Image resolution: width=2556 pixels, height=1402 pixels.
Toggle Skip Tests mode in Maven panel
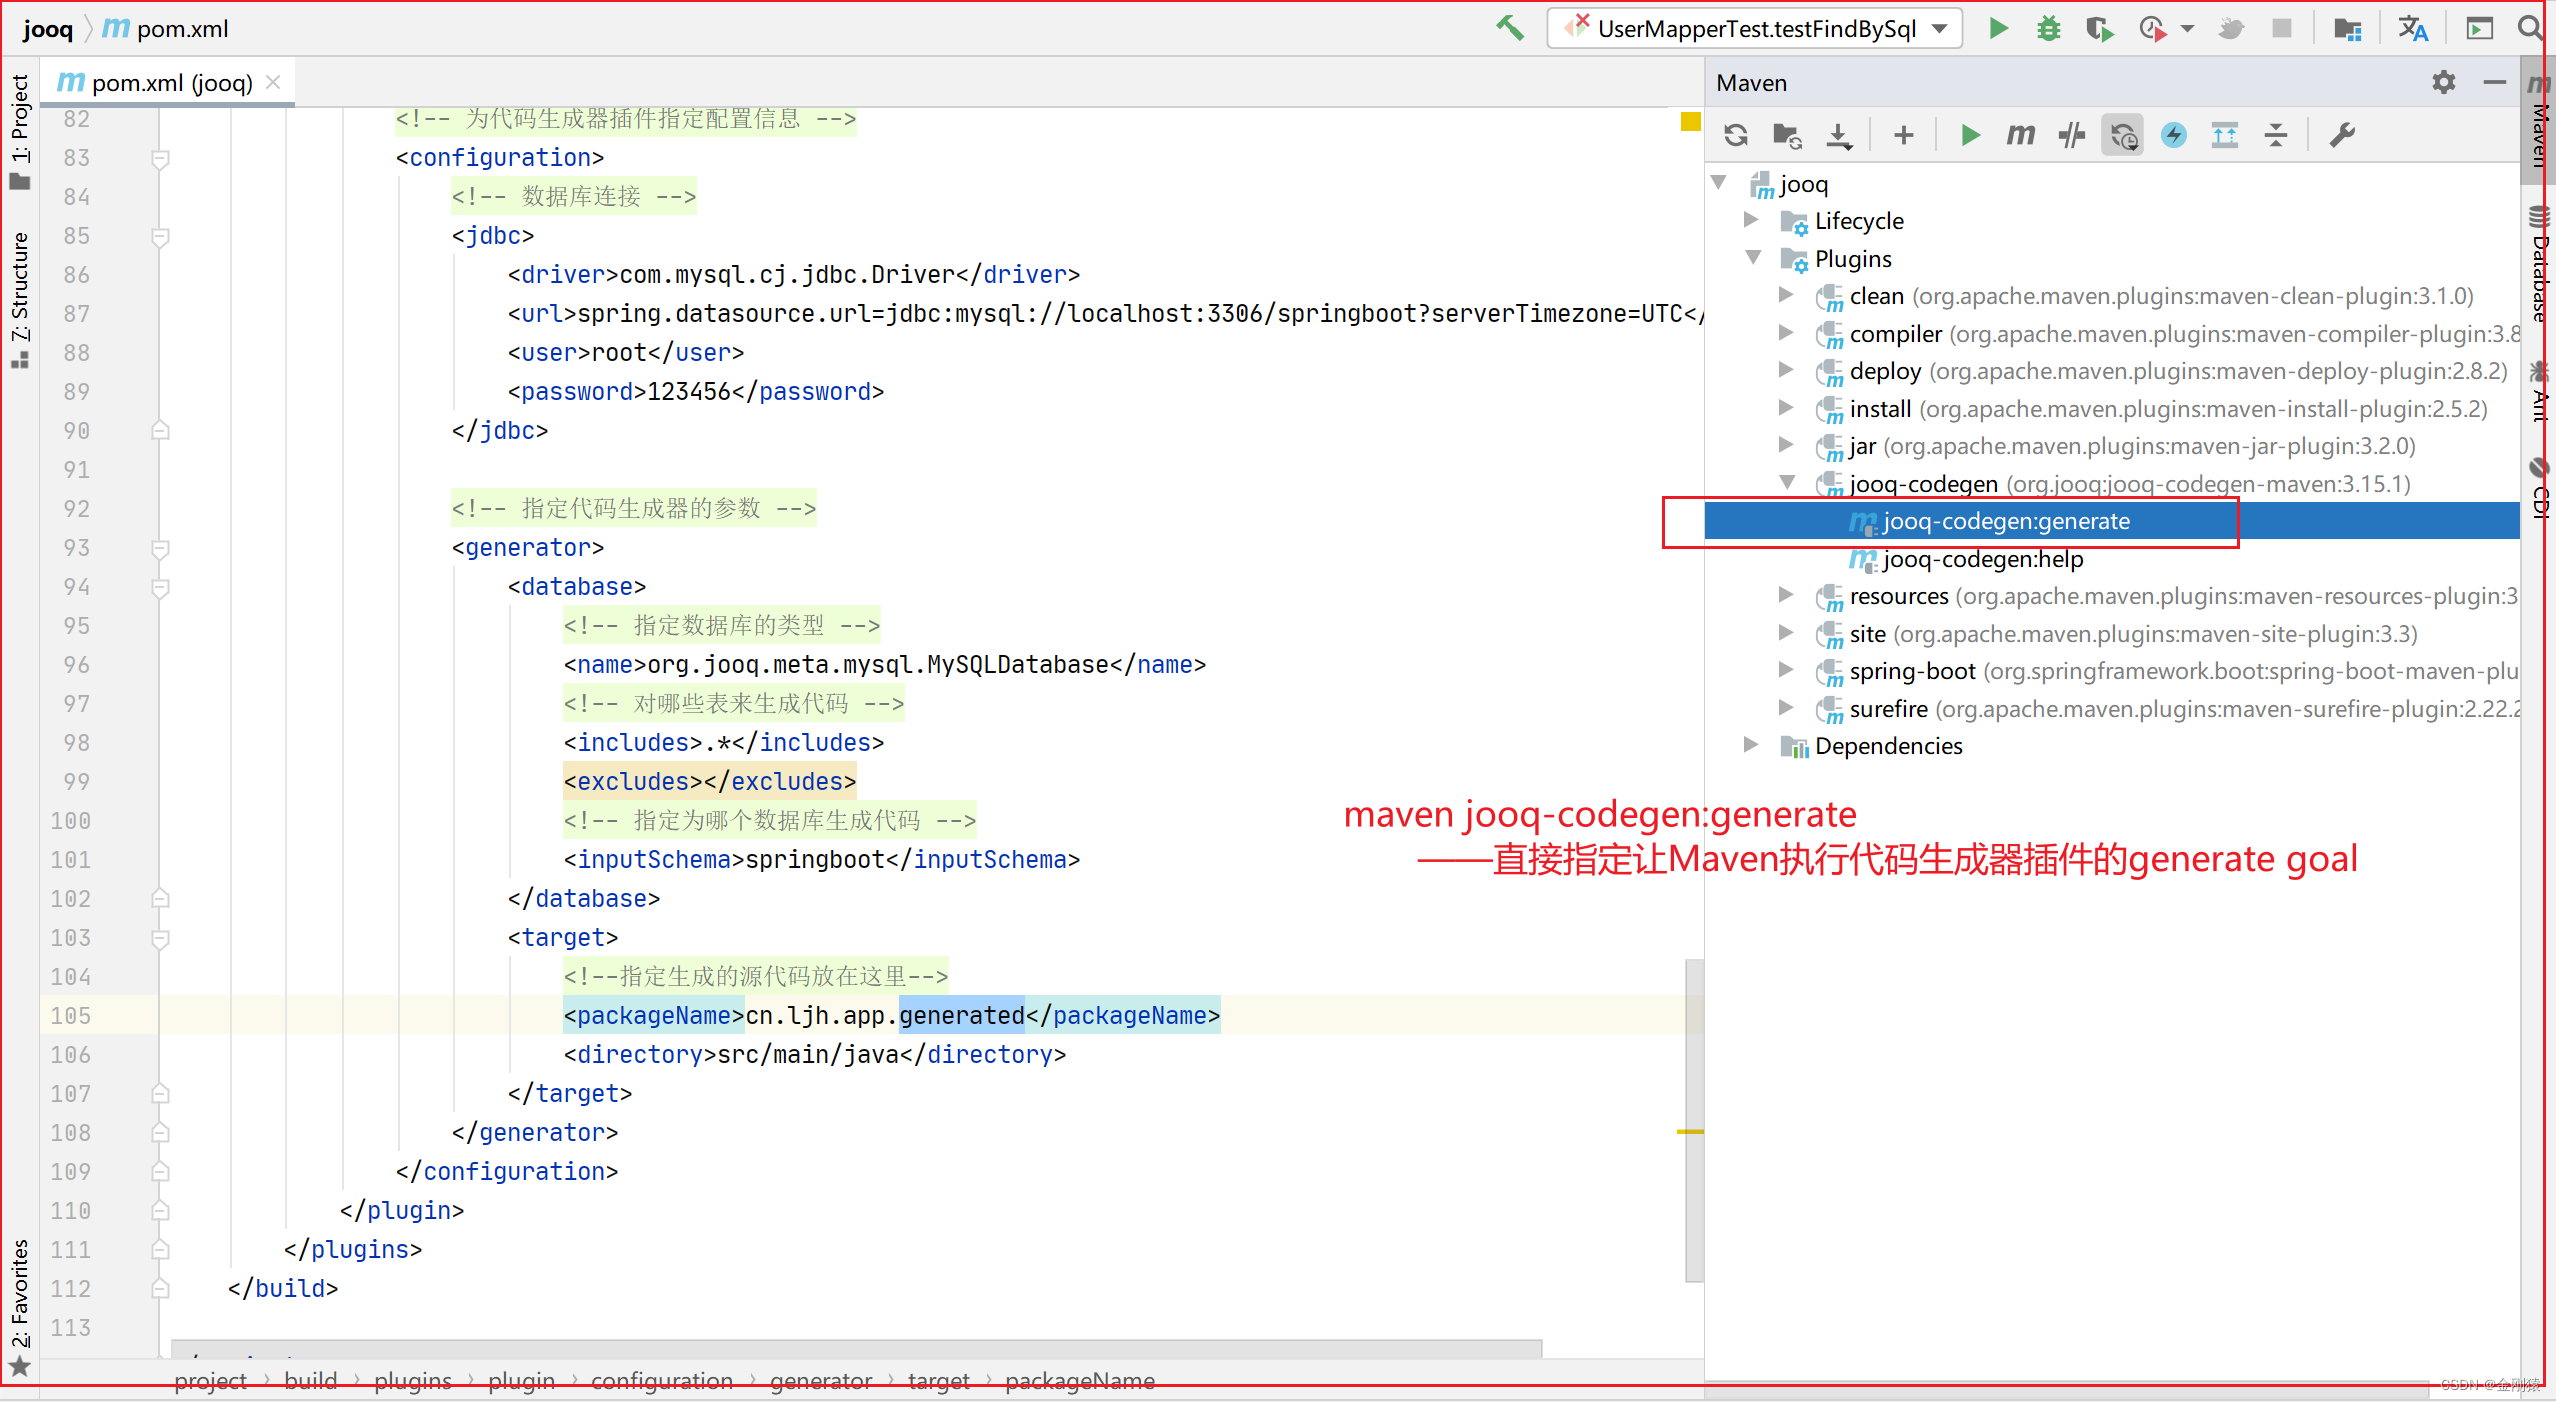pyautogui.click(x=2072, y=135)
